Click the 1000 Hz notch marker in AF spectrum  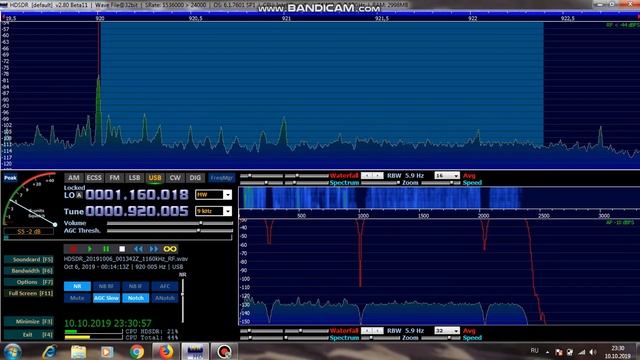(360, 253)
